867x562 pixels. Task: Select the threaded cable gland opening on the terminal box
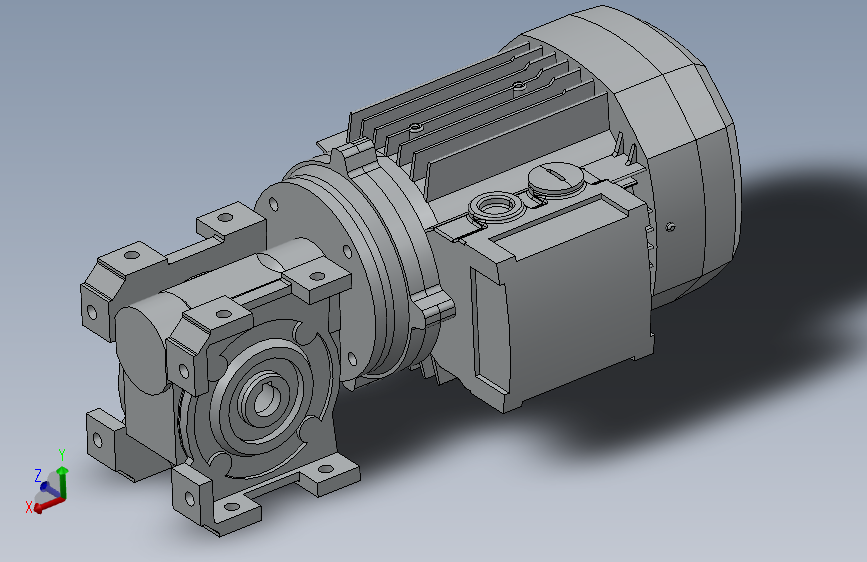pos(495,206)
